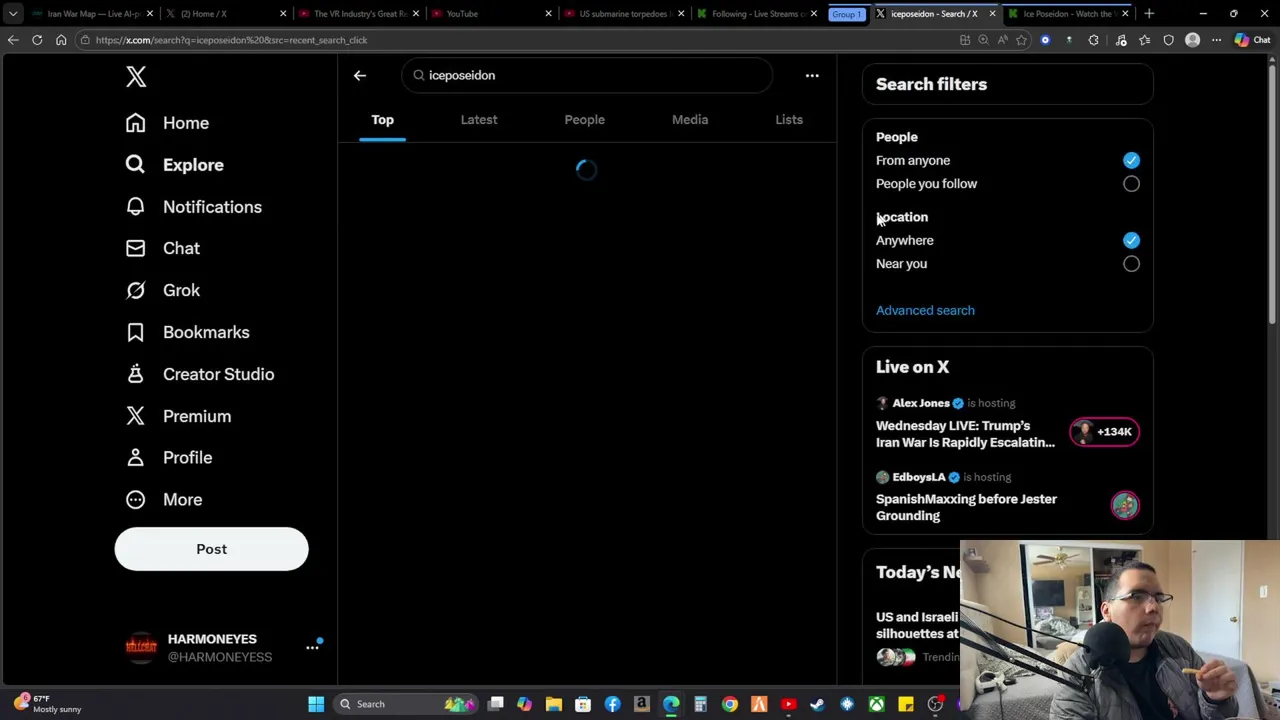Image resolution: width=1280 pixels, height=720 pixels.
Task: Open Copilot Chat button in toolbar
Action: 1252,40
